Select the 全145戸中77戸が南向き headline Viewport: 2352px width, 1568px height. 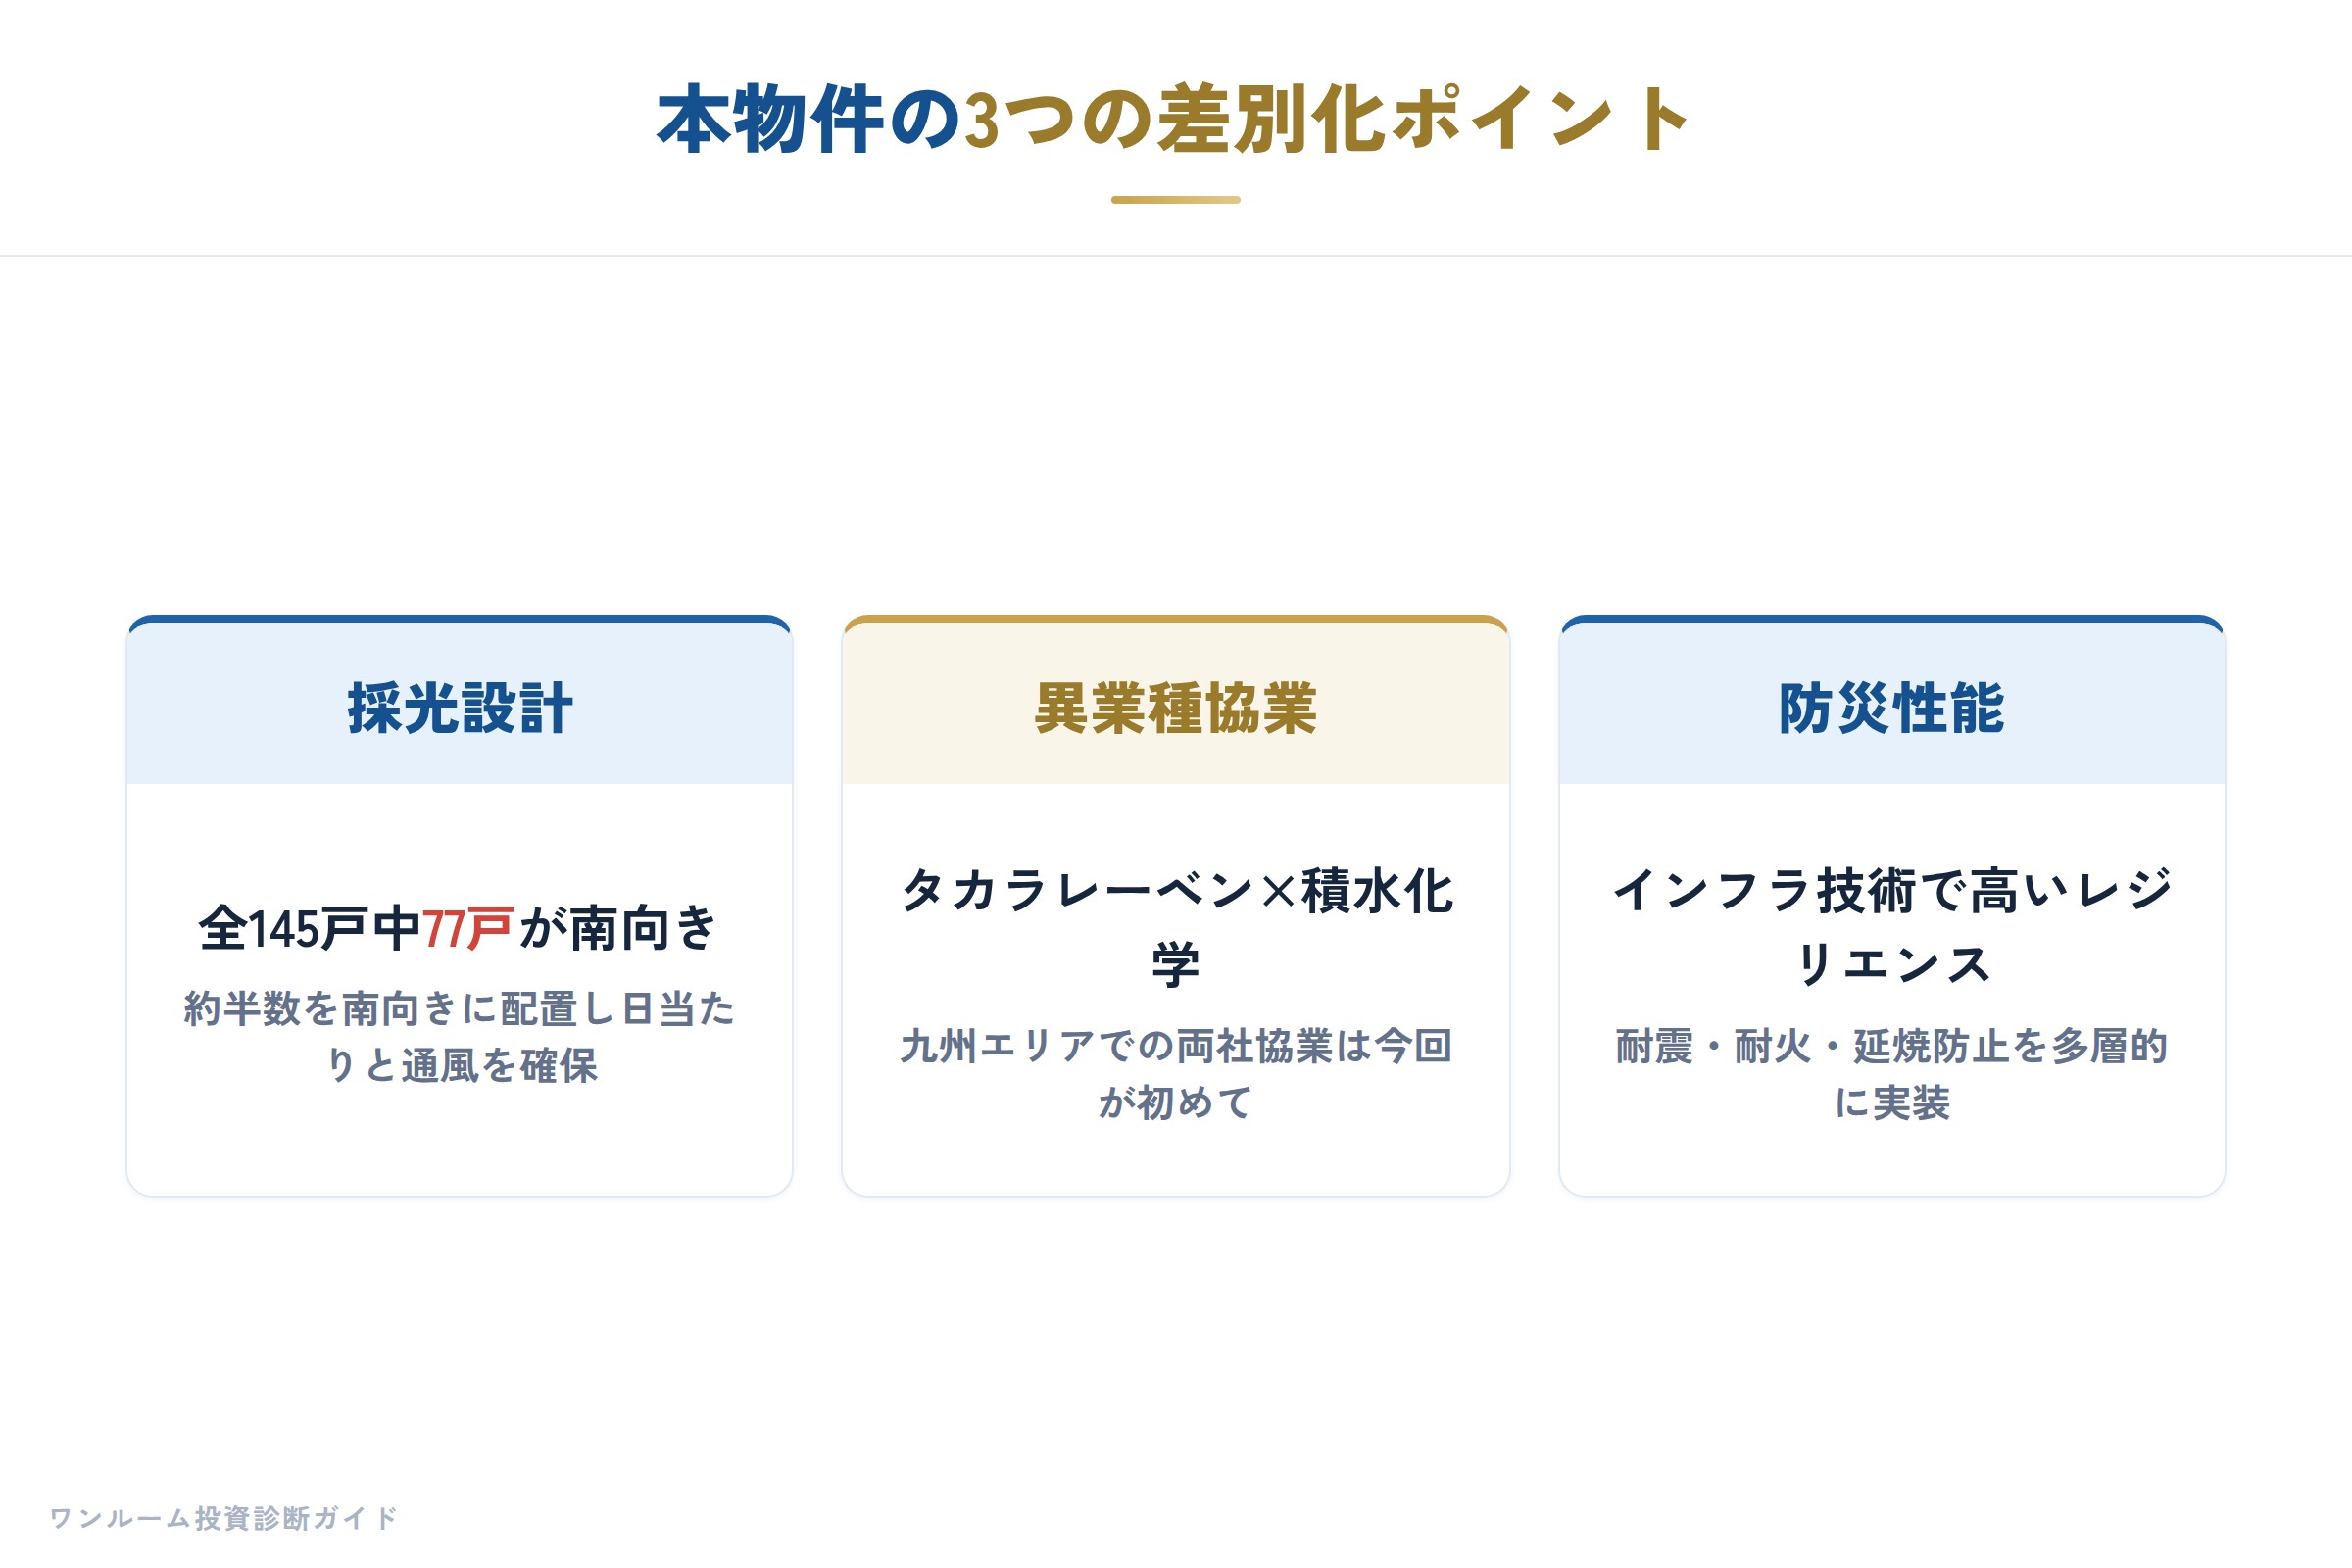460,928
